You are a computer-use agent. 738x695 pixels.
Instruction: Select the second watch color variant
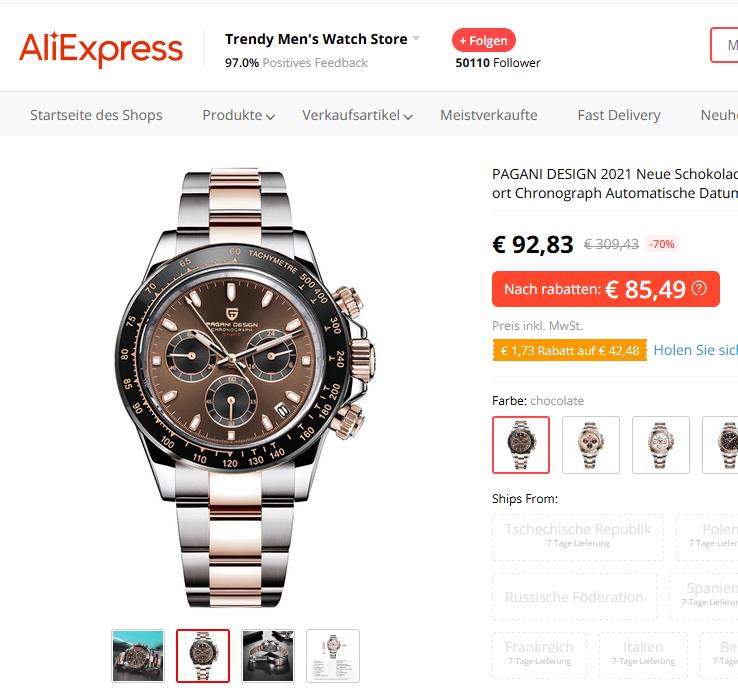tap(591, 445)
